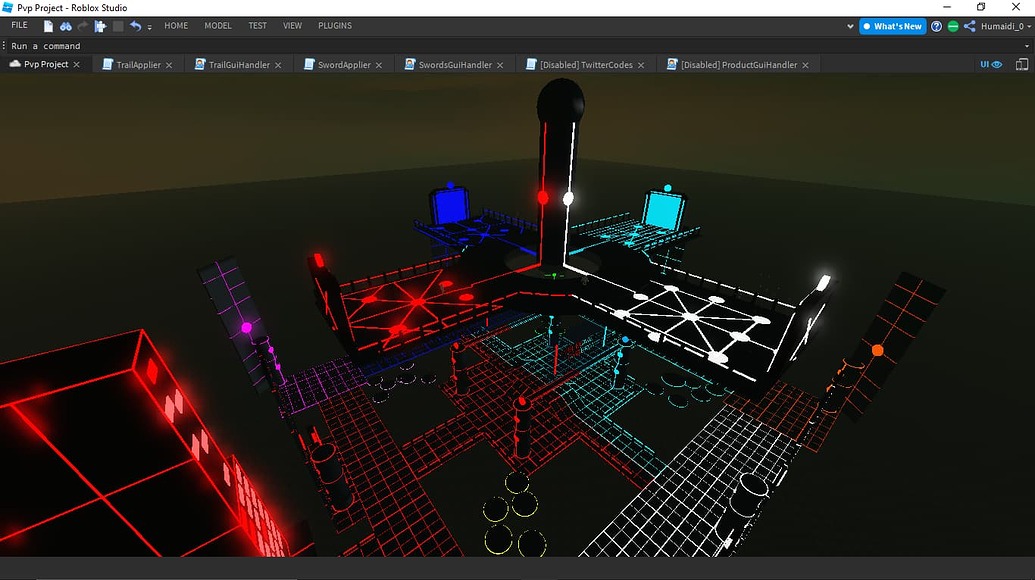Close the [Disabled] TwitterCodes script tab
Image resolution: width=1035 pixels, height=580 pixels.
click(641, 64)
